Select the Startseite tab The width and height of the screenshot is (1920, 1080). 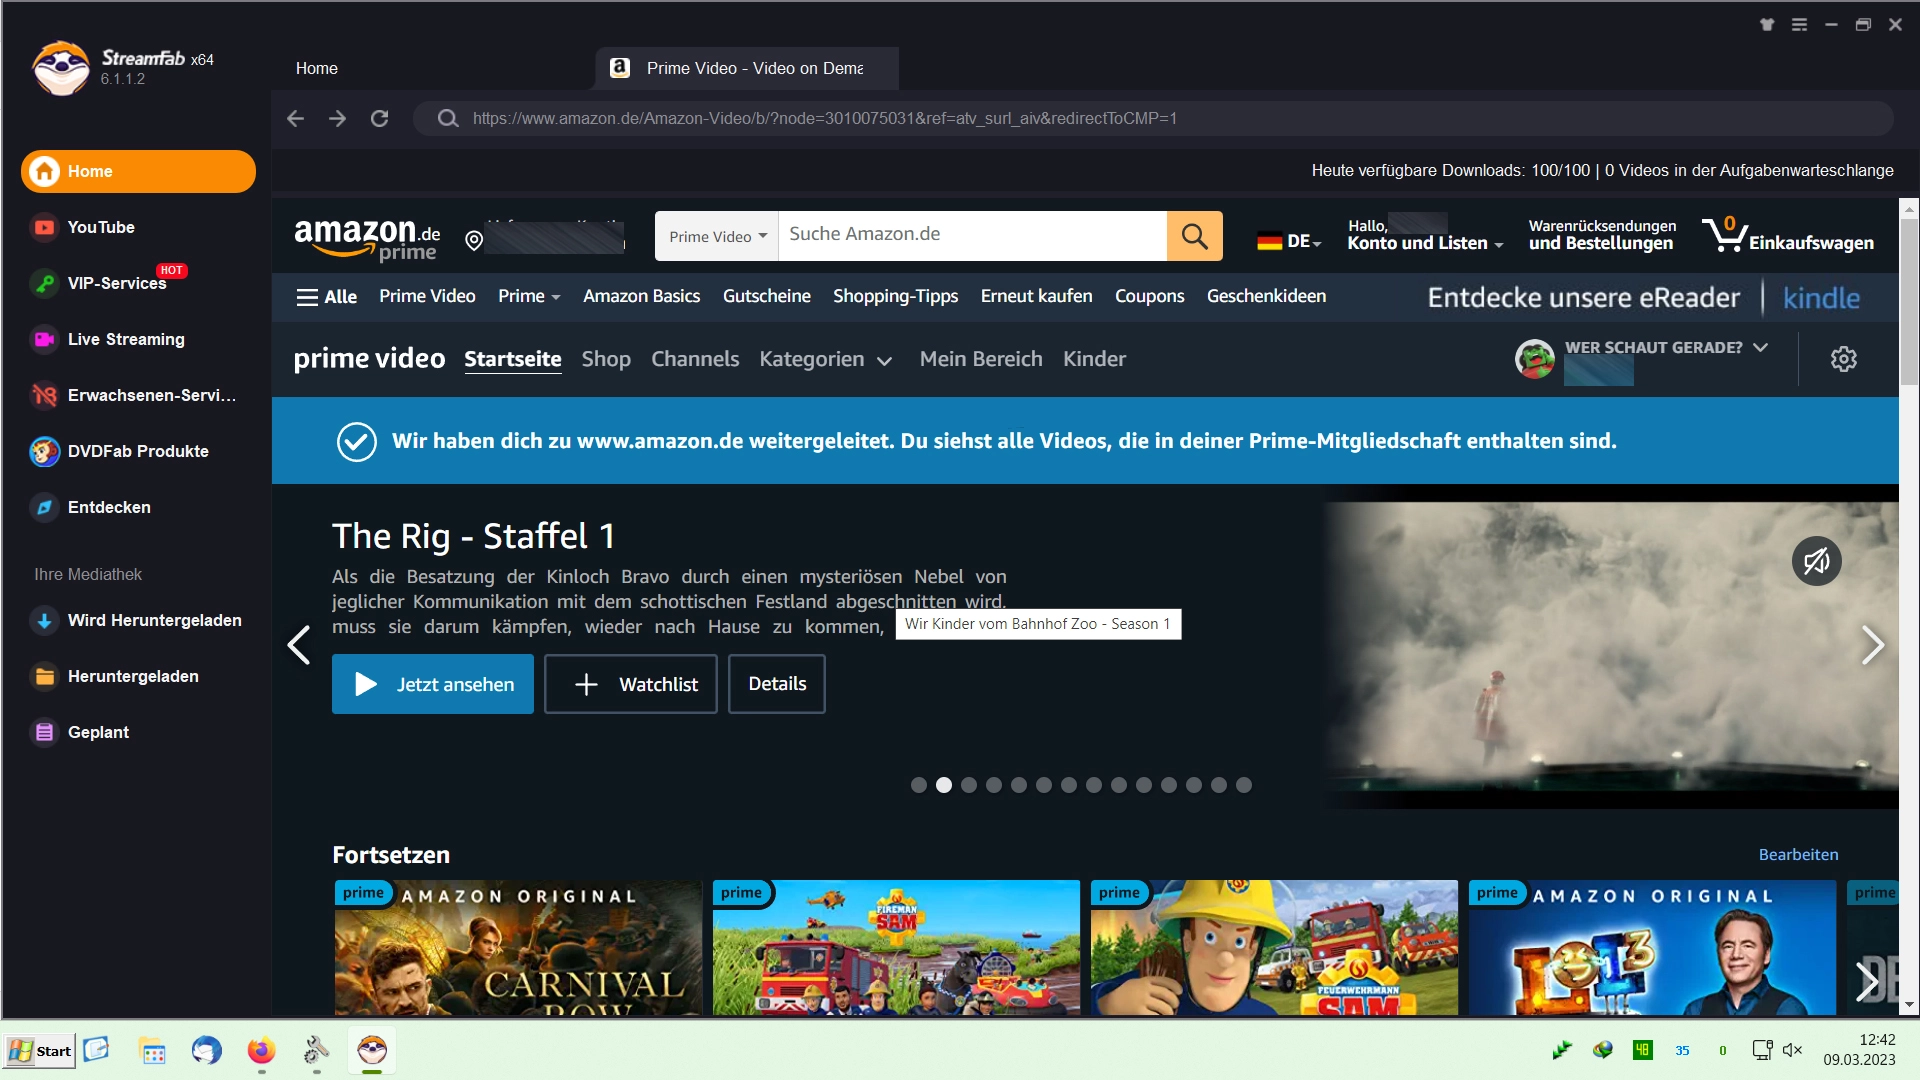(512, 359)
